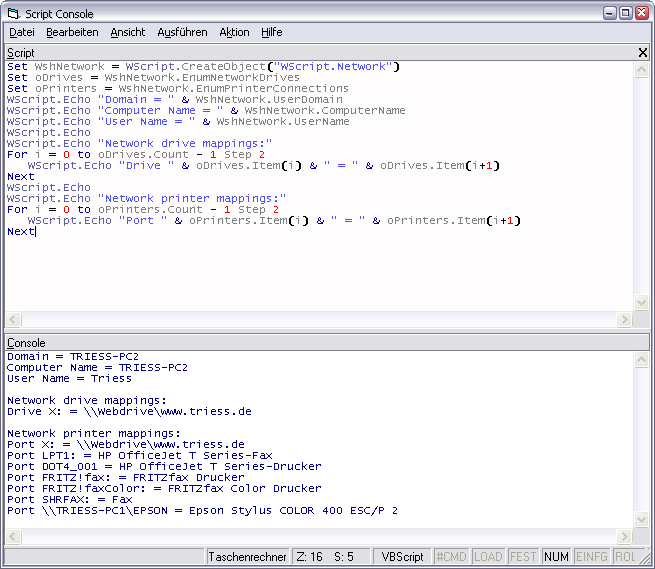Click the 'For i = 0 to oPrinters.Count' line
The width and height of the screenshot is (655, 569).
(x=143, y=209)
